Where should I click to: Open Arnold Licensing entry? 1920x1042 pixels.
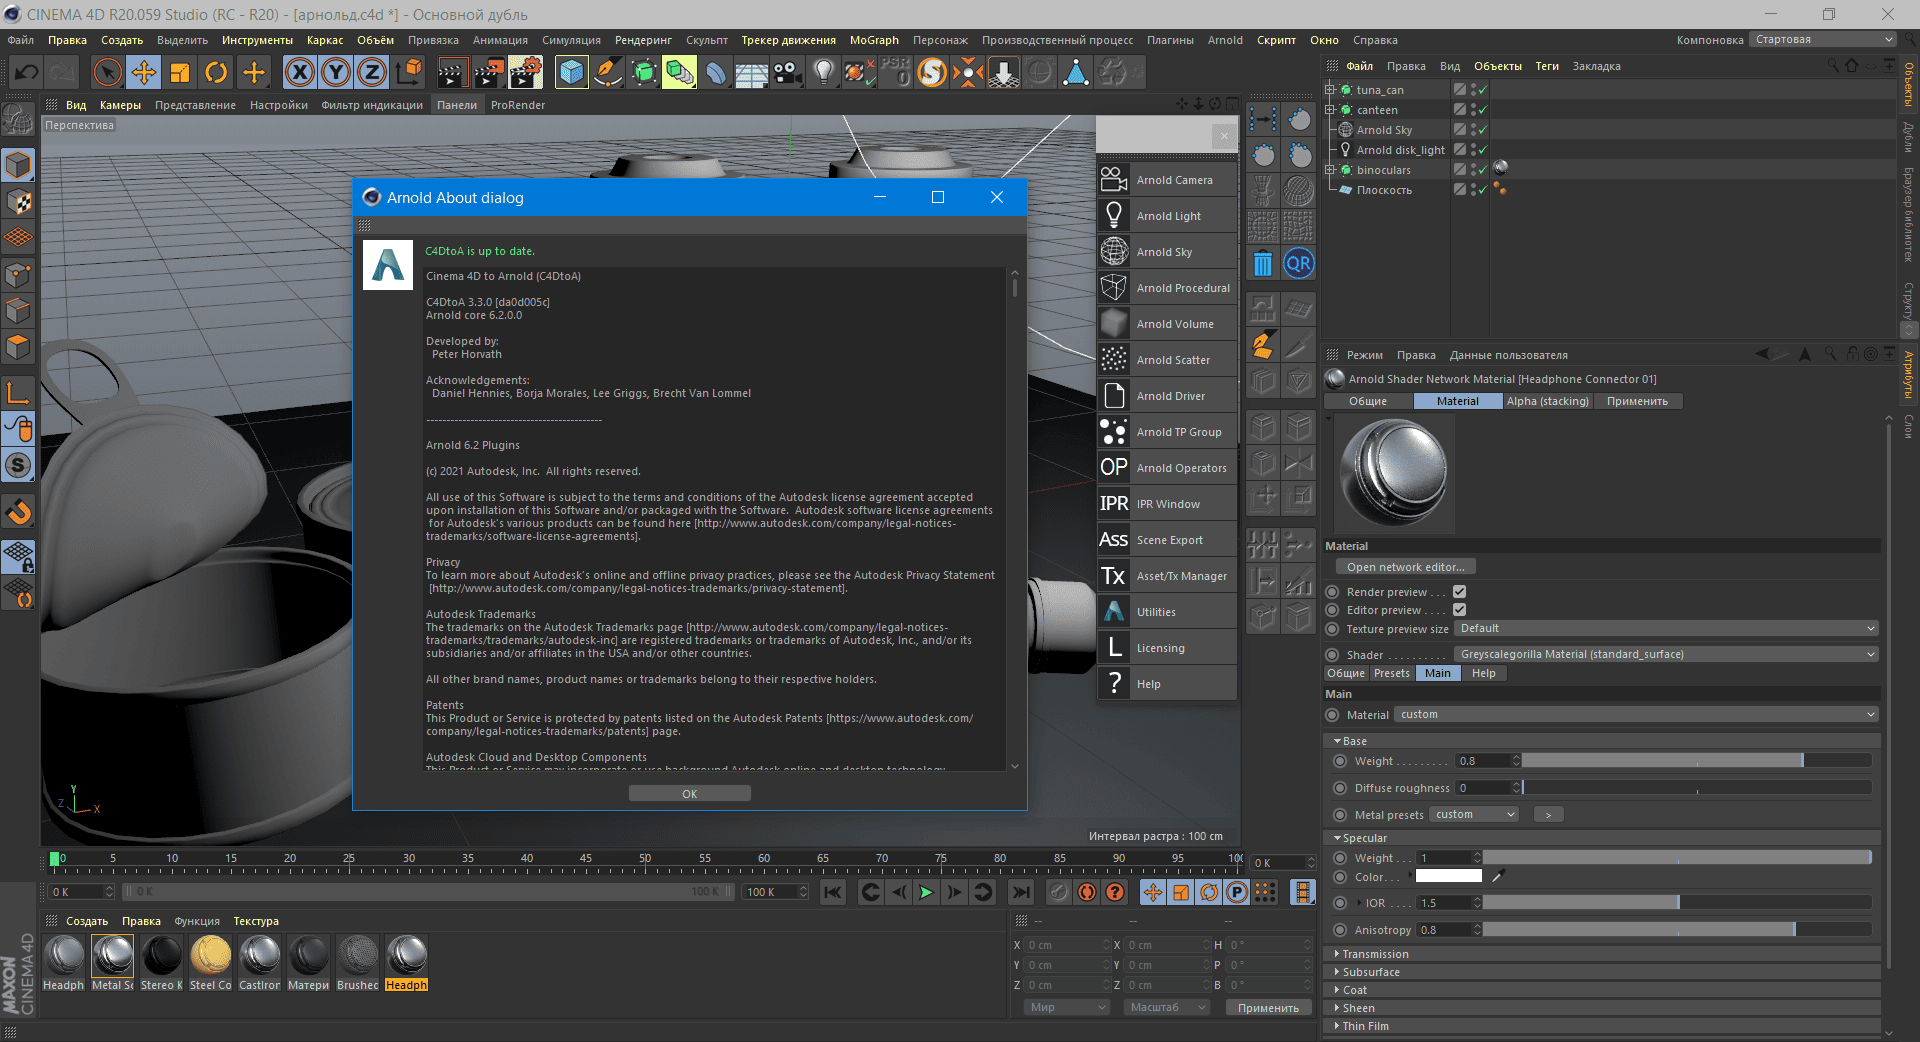tap(1167, 648)
